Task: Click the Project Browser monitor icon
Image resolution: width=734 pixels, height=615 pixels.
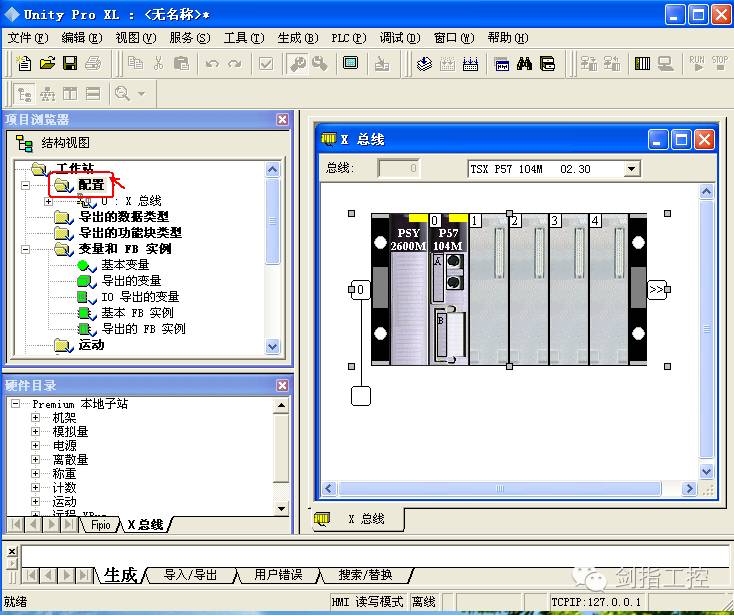Action: tap(350, 63)
